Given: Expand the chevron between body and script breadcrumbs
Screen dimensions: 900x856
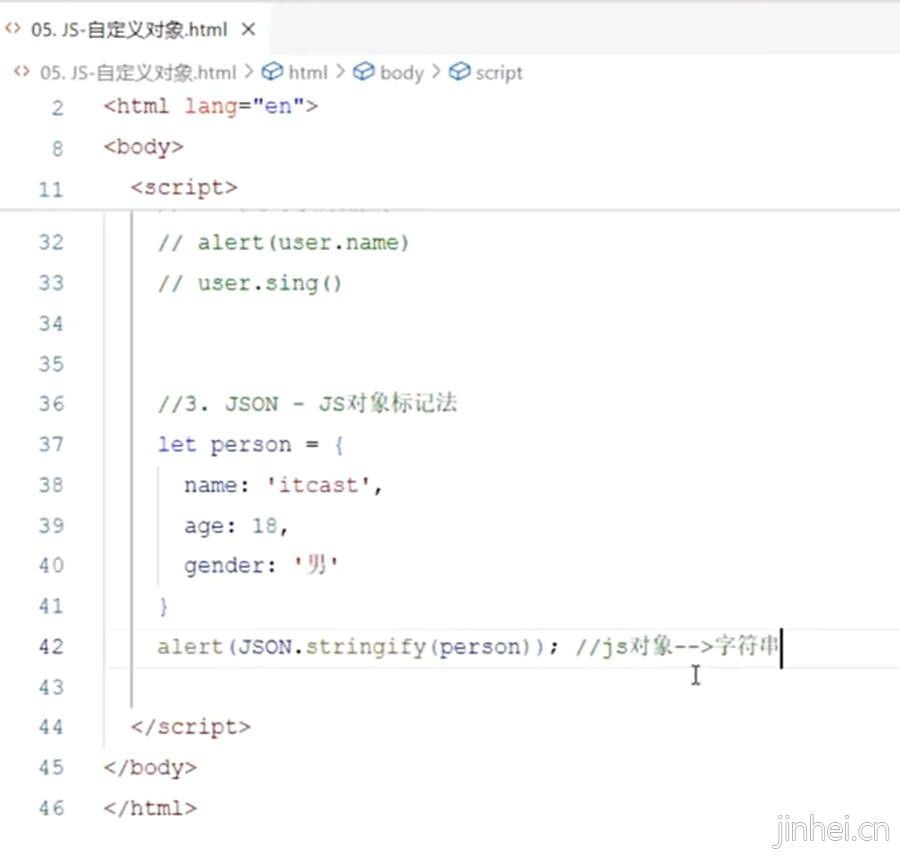Looking at the screenshot, I should (436, 72).
